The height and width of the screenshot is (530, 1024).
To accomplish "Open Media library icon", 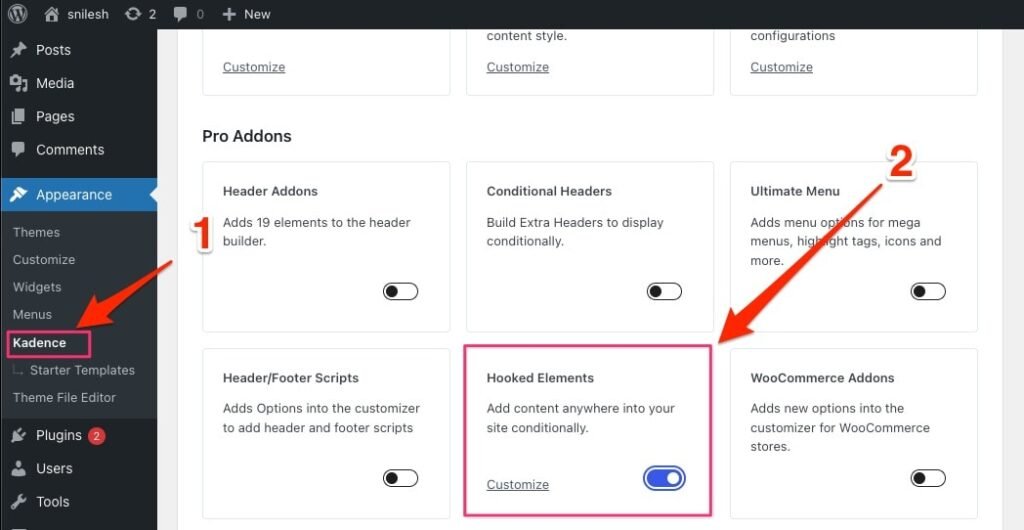I will tap(18, 83).
